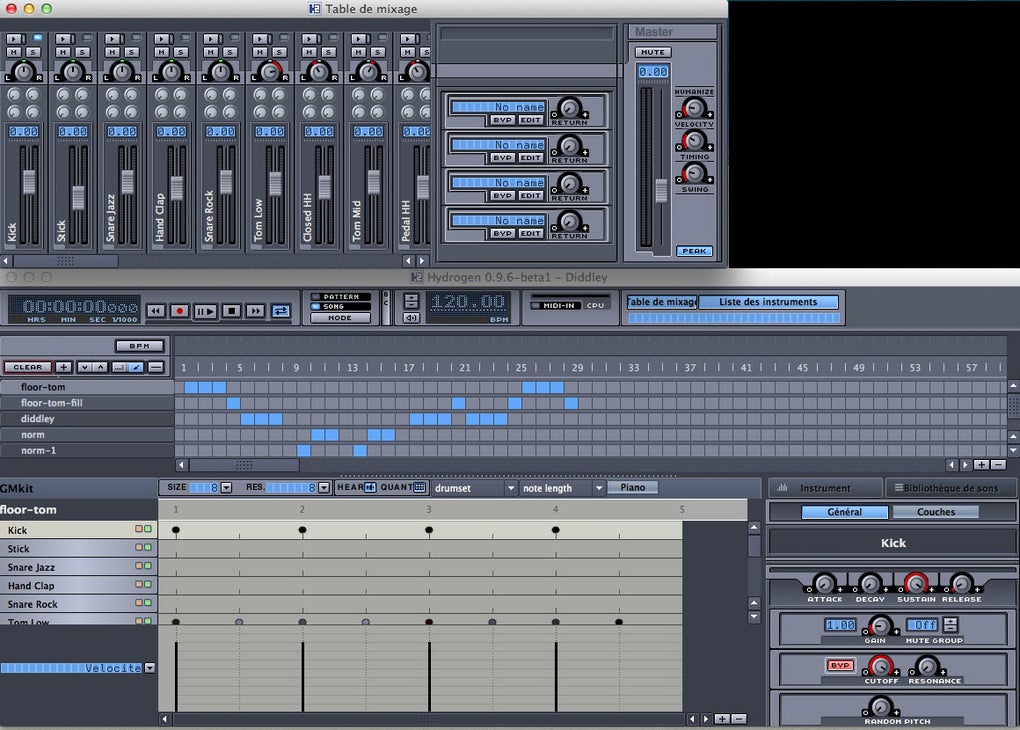Click the stop transport button
The image size is (1020, 730).
pos(231,311)
